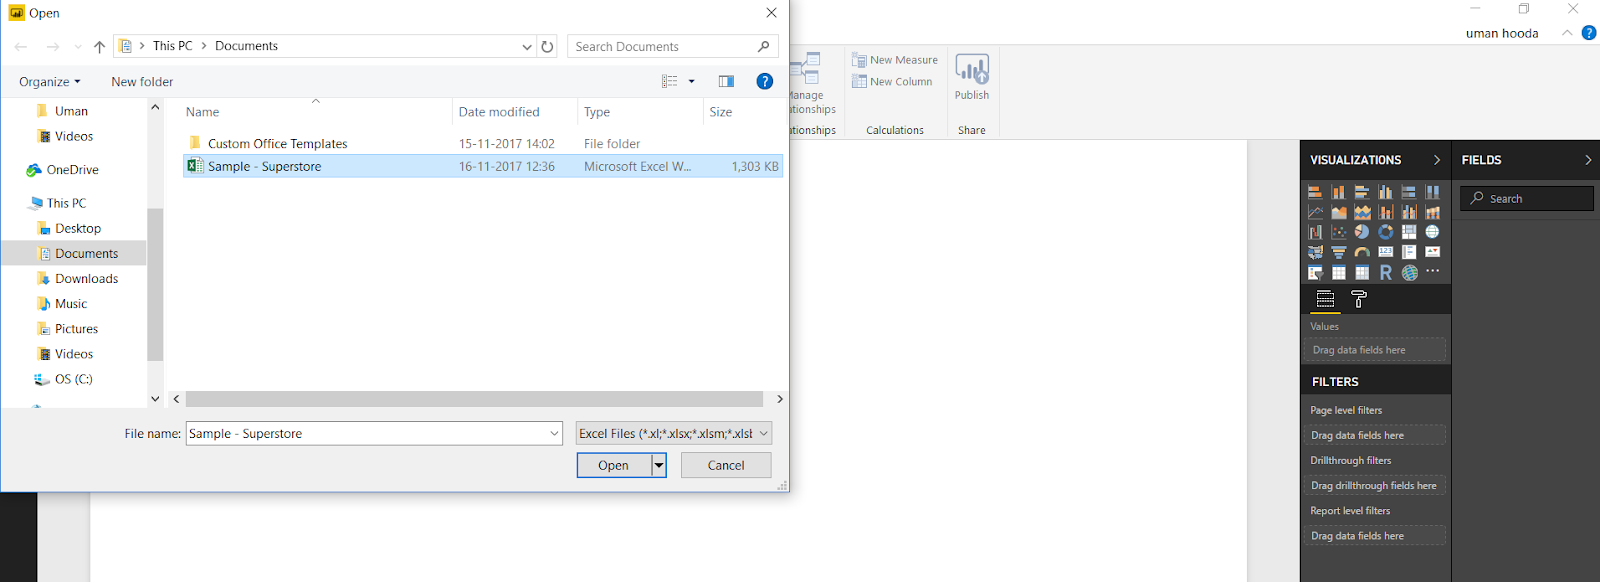Click the Search Documents field

674,46
